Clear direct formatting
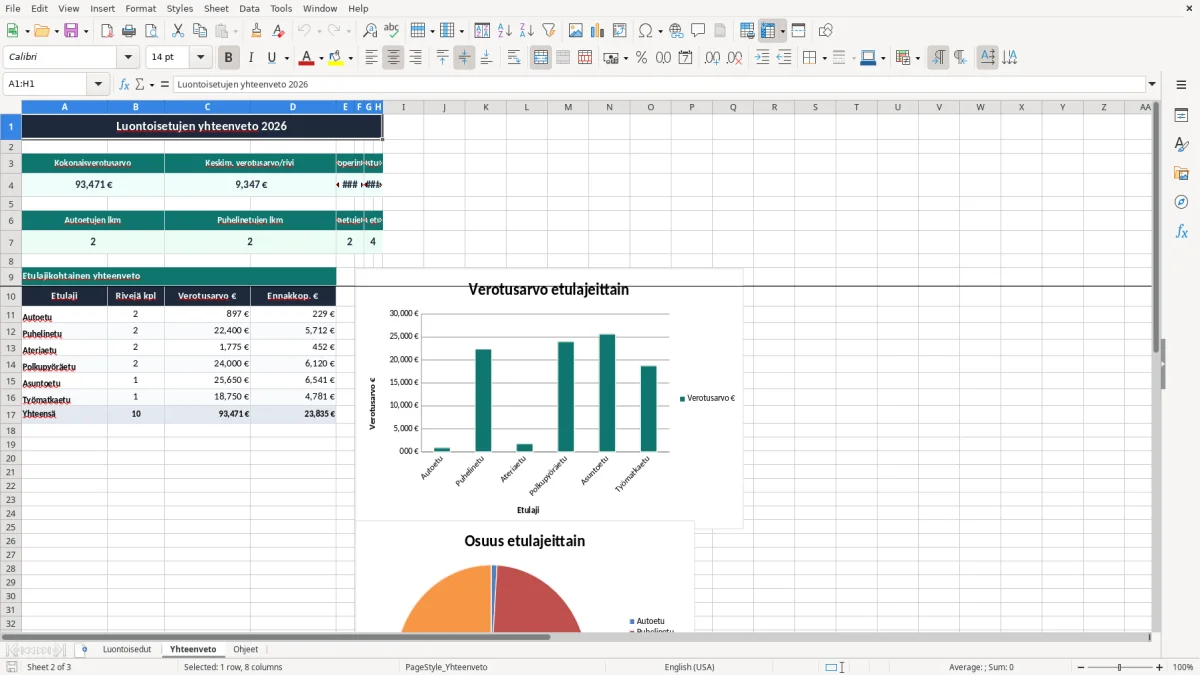Screen dimensions: 1200x675 (278, 31)
